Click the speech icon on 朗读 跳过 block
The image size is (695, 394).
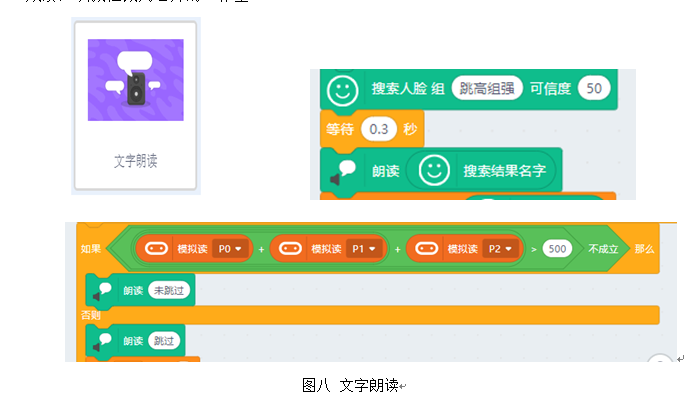(102, 342)
